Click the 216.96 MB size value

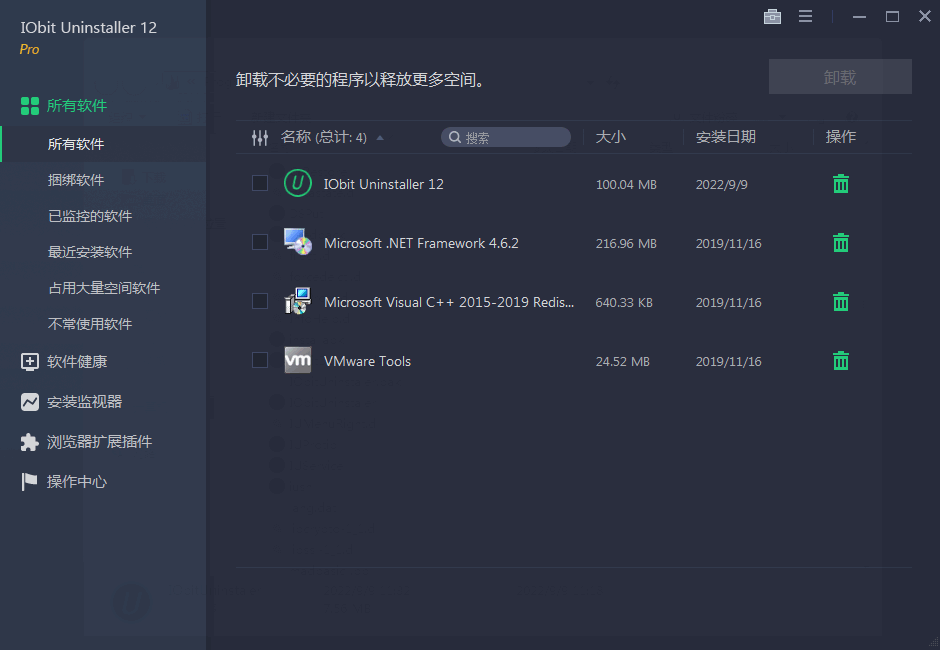coord(626,243)
